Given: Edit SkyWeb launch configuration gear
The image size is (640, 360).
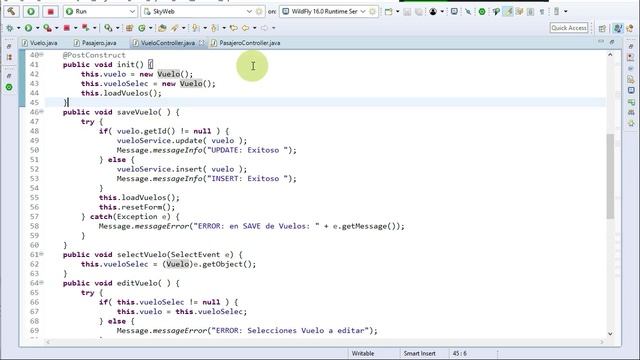Looking at the screenshot, I should (259, 11).
